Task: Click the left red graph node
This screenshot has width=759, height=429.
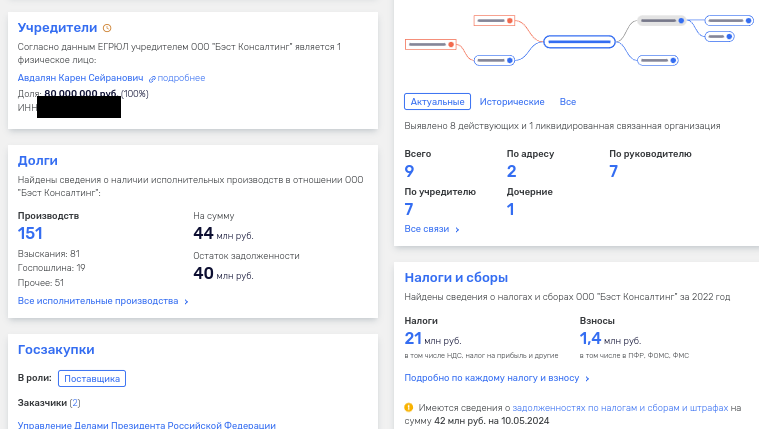Action: click(430, 45)
